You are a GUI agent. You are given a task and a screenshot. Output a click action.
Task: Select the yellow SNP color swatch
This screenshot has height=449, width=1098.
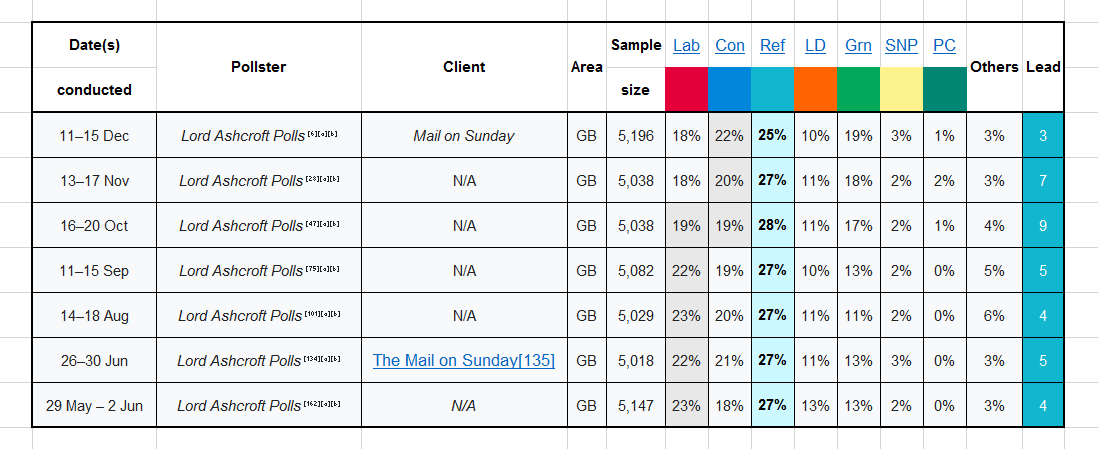[901, 89]
